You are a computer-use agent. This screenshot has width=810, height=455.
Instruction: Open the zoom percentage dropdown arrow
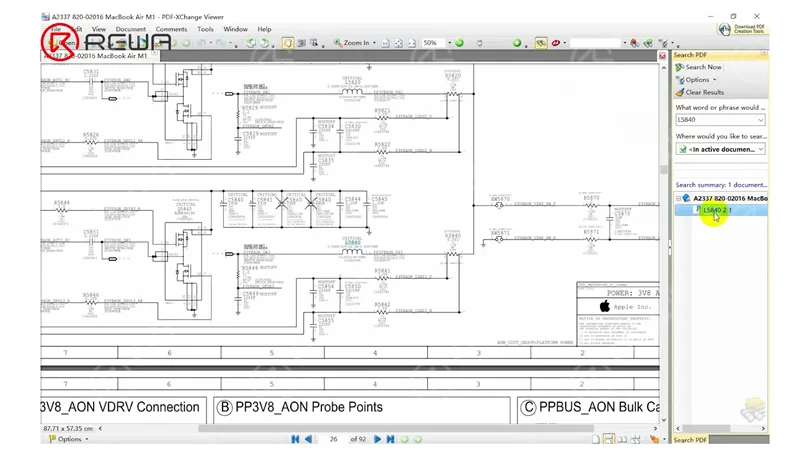click(449, 43)
